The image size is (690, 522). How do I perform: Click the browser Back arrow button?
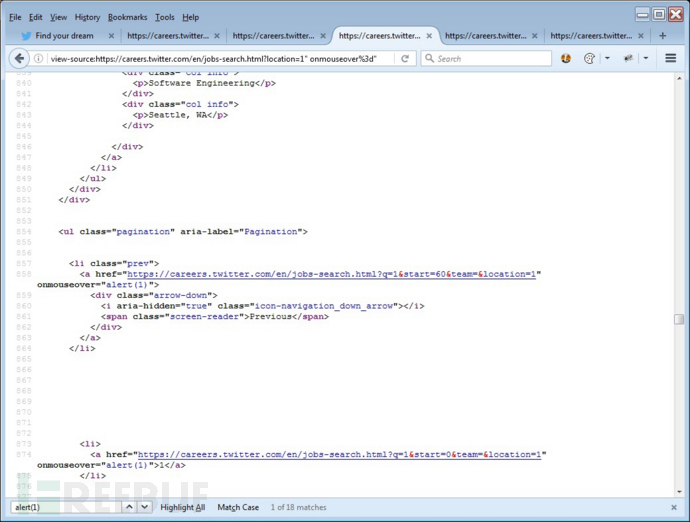pyautogui.click(x=19, y=59)
